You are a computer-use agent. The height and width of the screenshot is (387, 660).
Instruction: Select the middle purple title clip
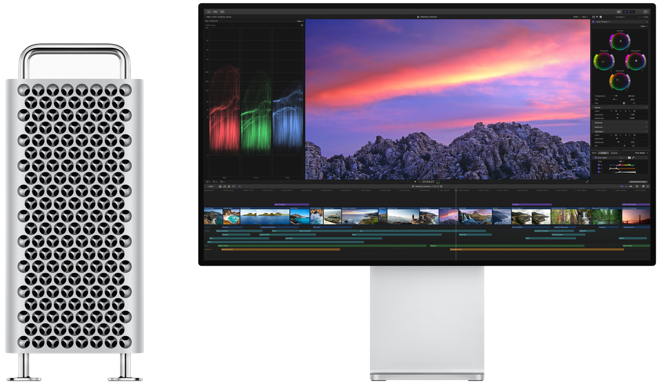pos(532,205)
